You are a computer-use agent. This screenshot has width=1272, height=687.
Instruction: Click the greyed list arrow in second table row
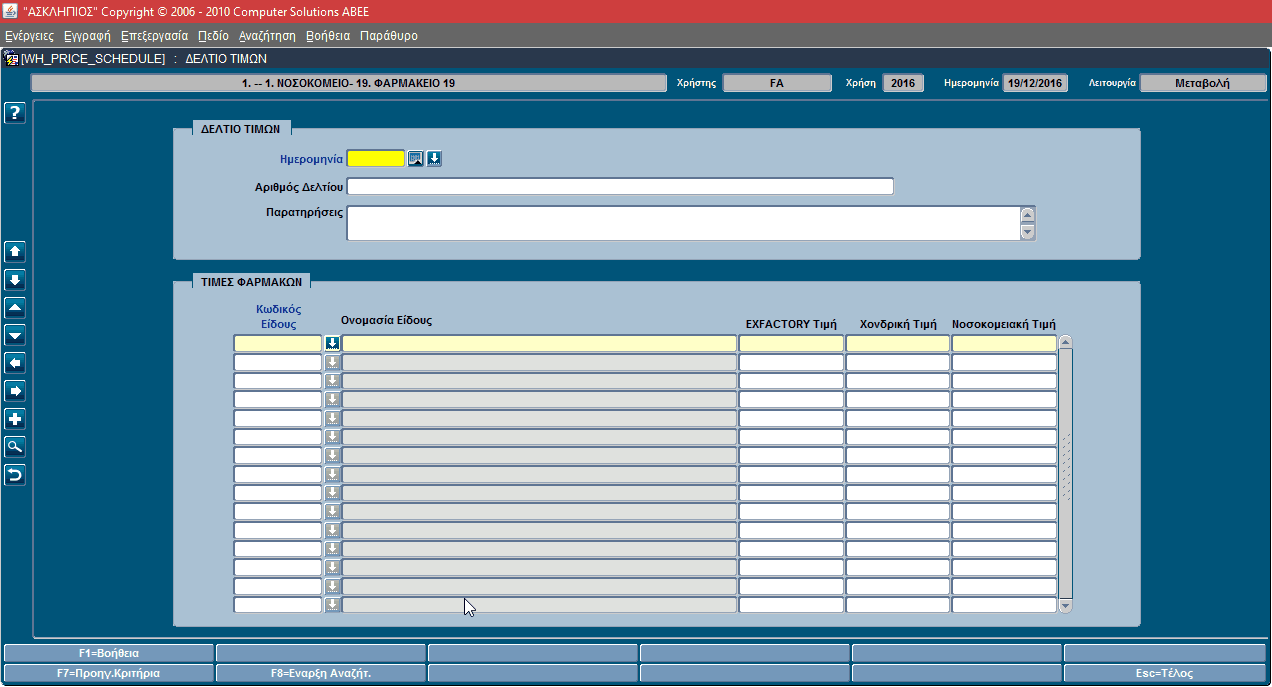pos(332,362)
